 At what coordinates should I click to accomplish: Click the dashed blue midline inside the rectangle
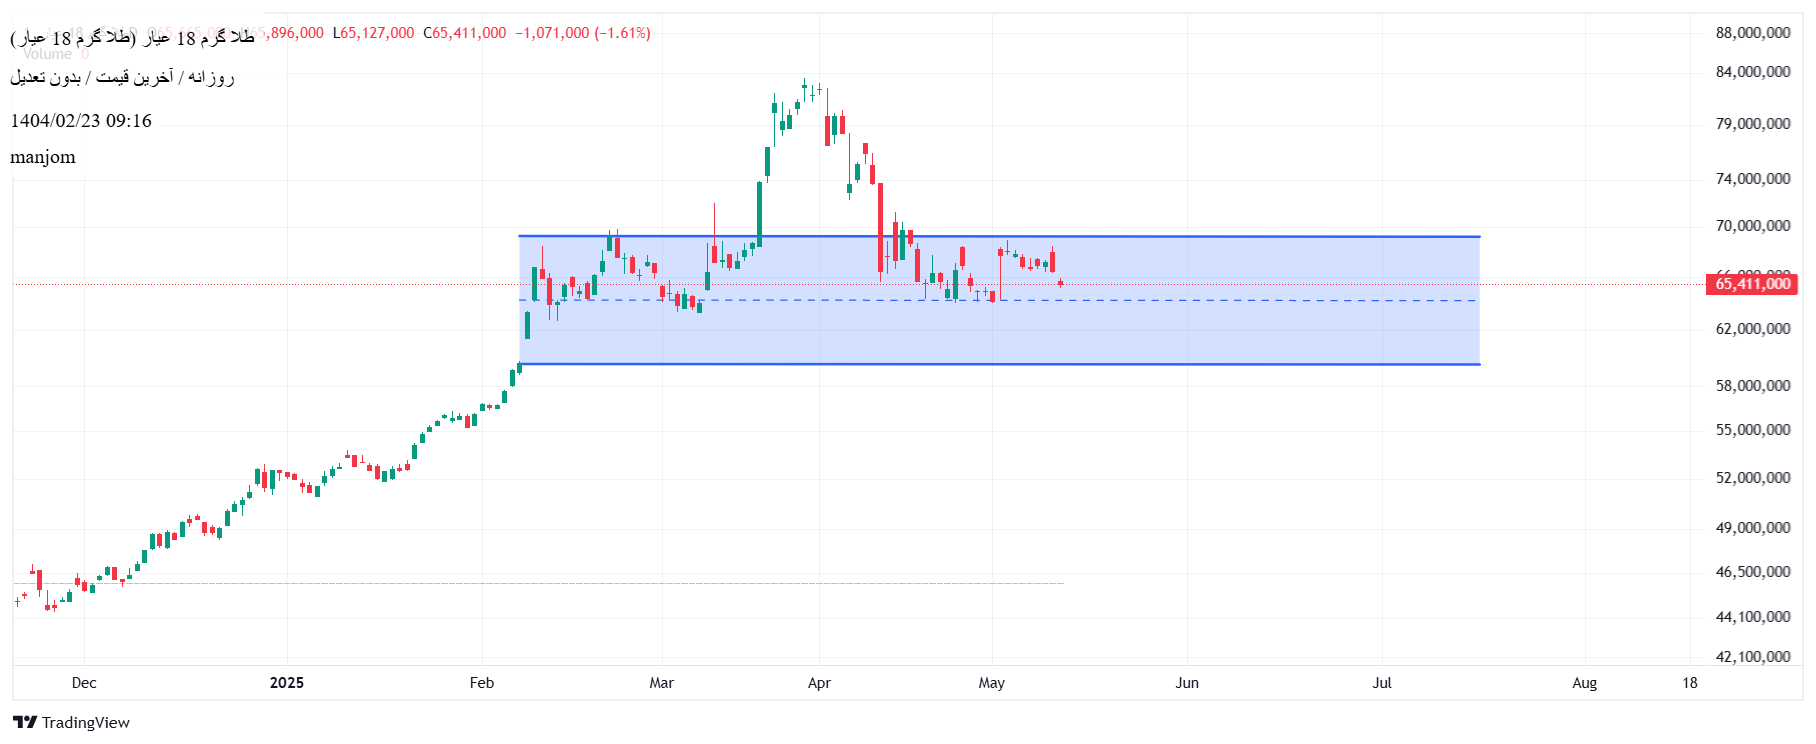pos(1200,300)
